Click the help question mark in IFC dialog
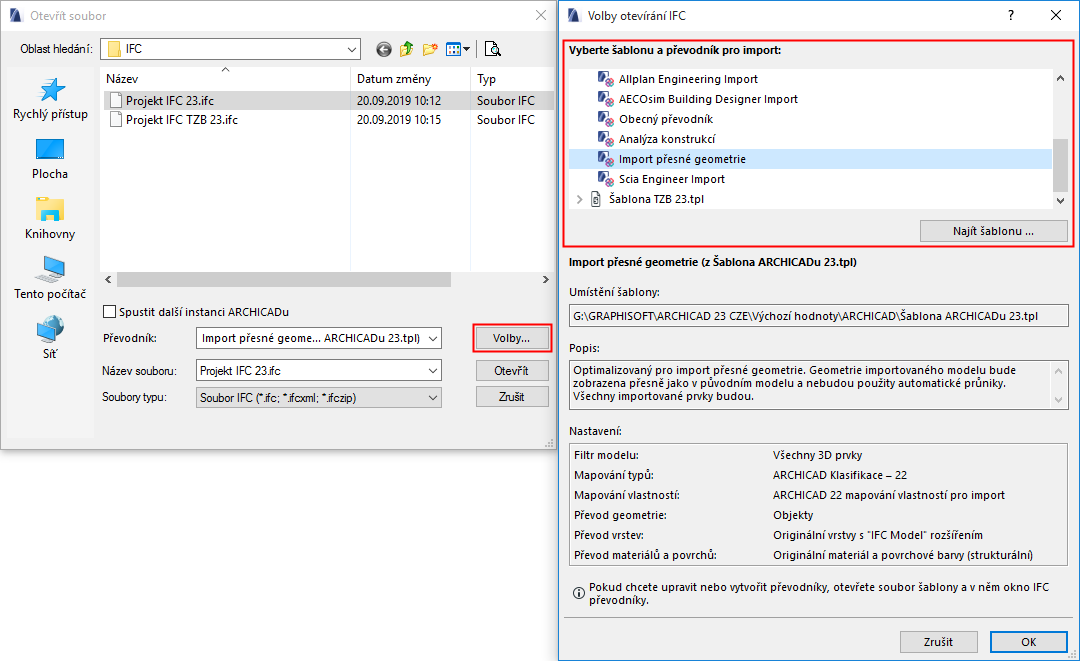1080x661 pixels. 1010,15
